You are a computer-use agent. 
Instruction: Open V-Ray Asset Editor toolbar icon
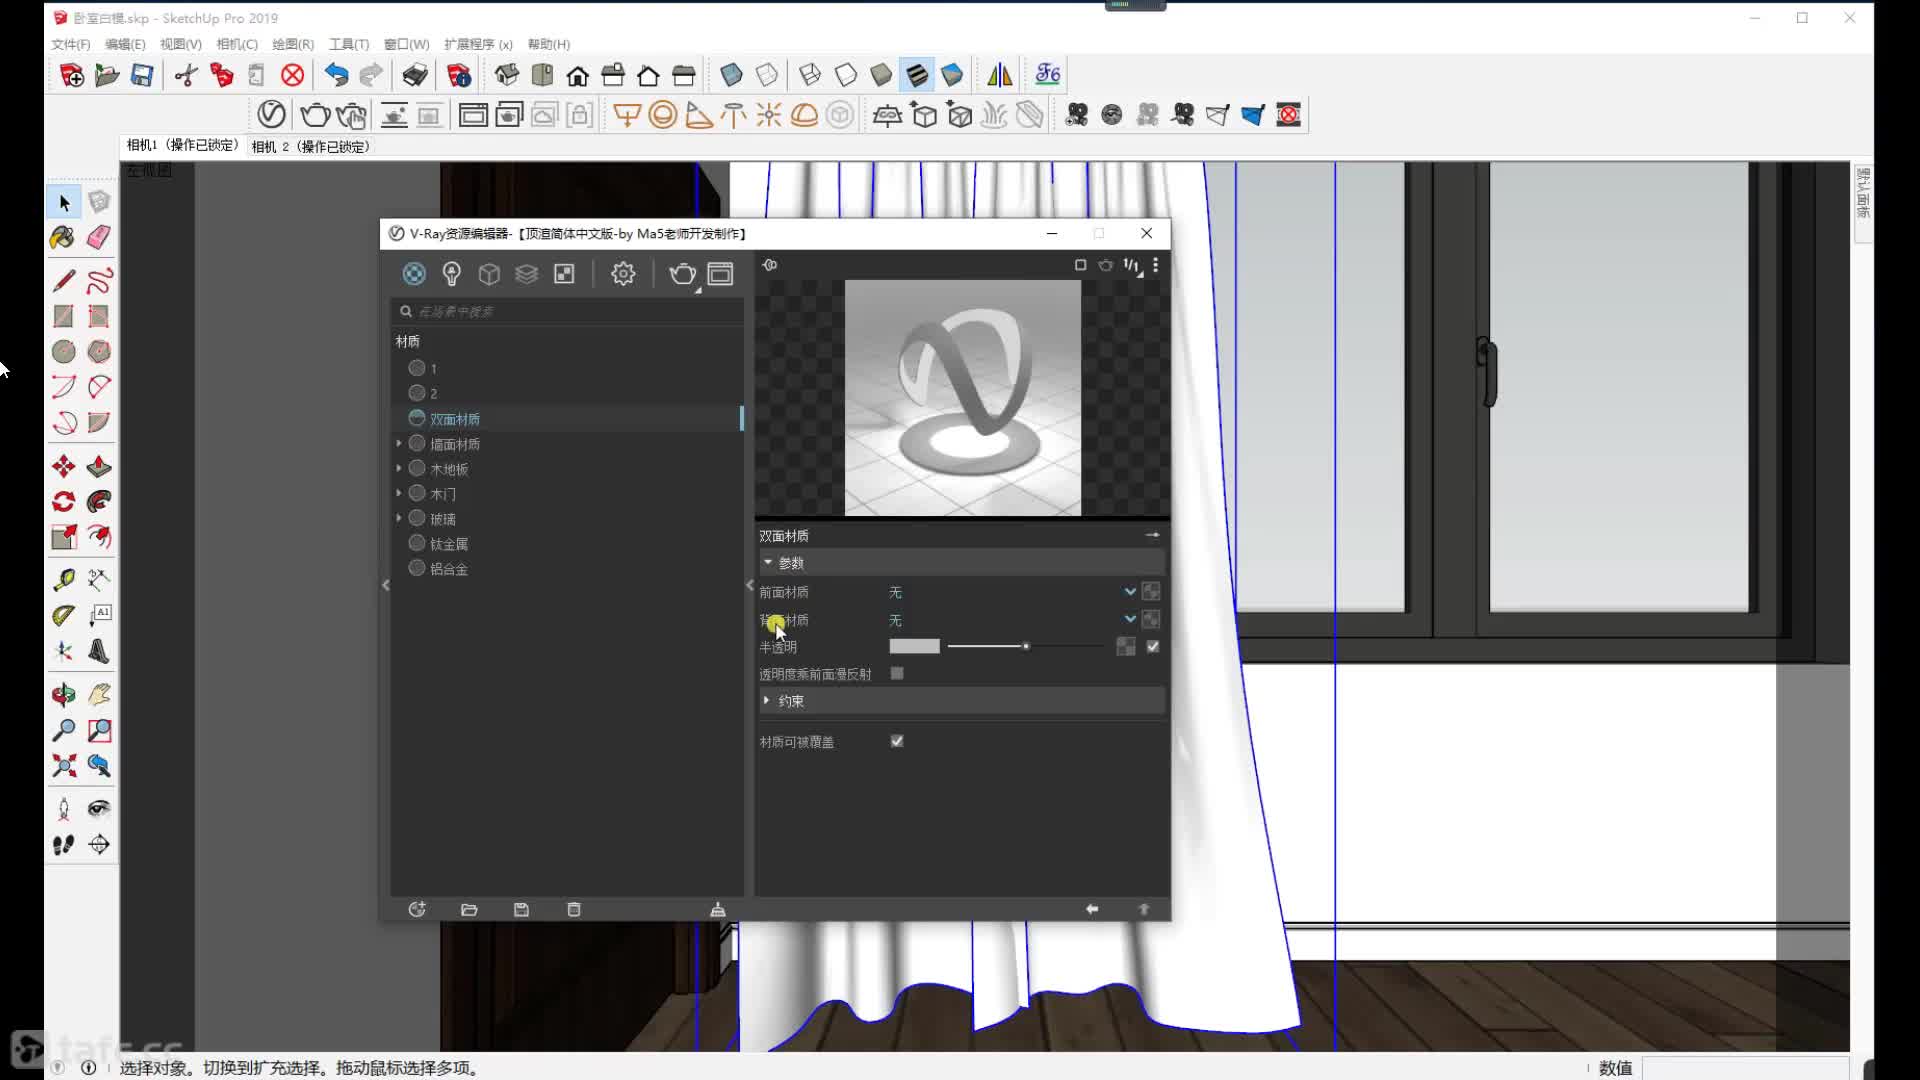[271, 115]
